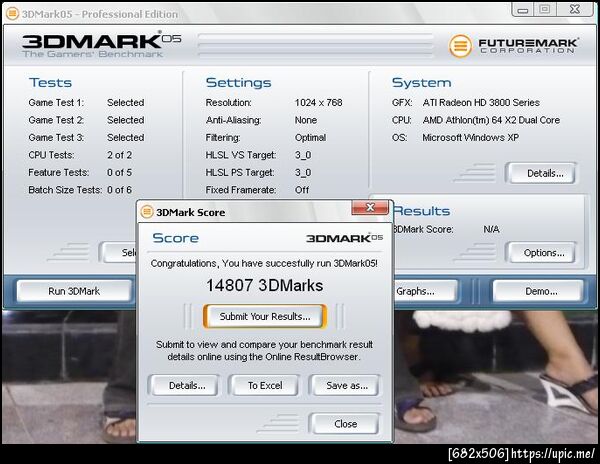Click the 3DMark05 title bar app icon
This screenshot has height=464, width=600.
tap(12, 13)
